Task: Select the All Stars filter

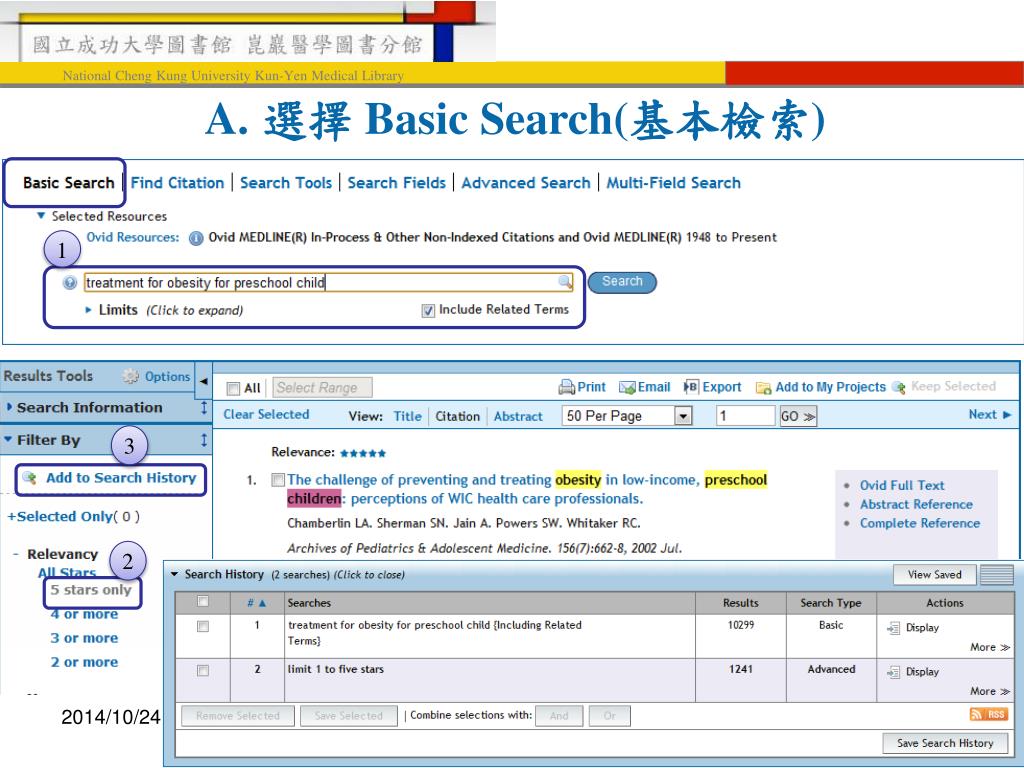Action: pyautogui.click(x=67, y=573)
